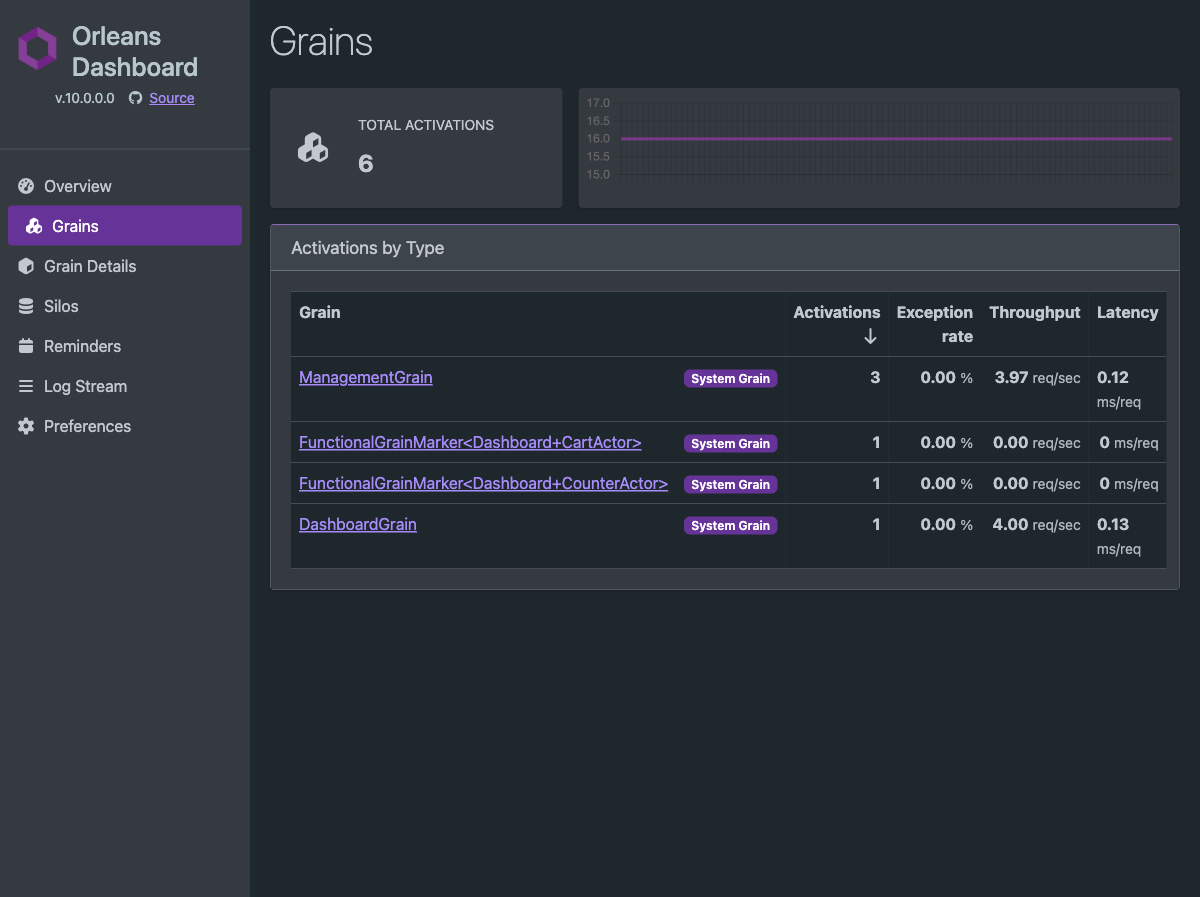The height and width of the screenshot is (897, 1200).
Task: Click the 4.00 req/sec throughput value
Action: (x=1037, y=525)
